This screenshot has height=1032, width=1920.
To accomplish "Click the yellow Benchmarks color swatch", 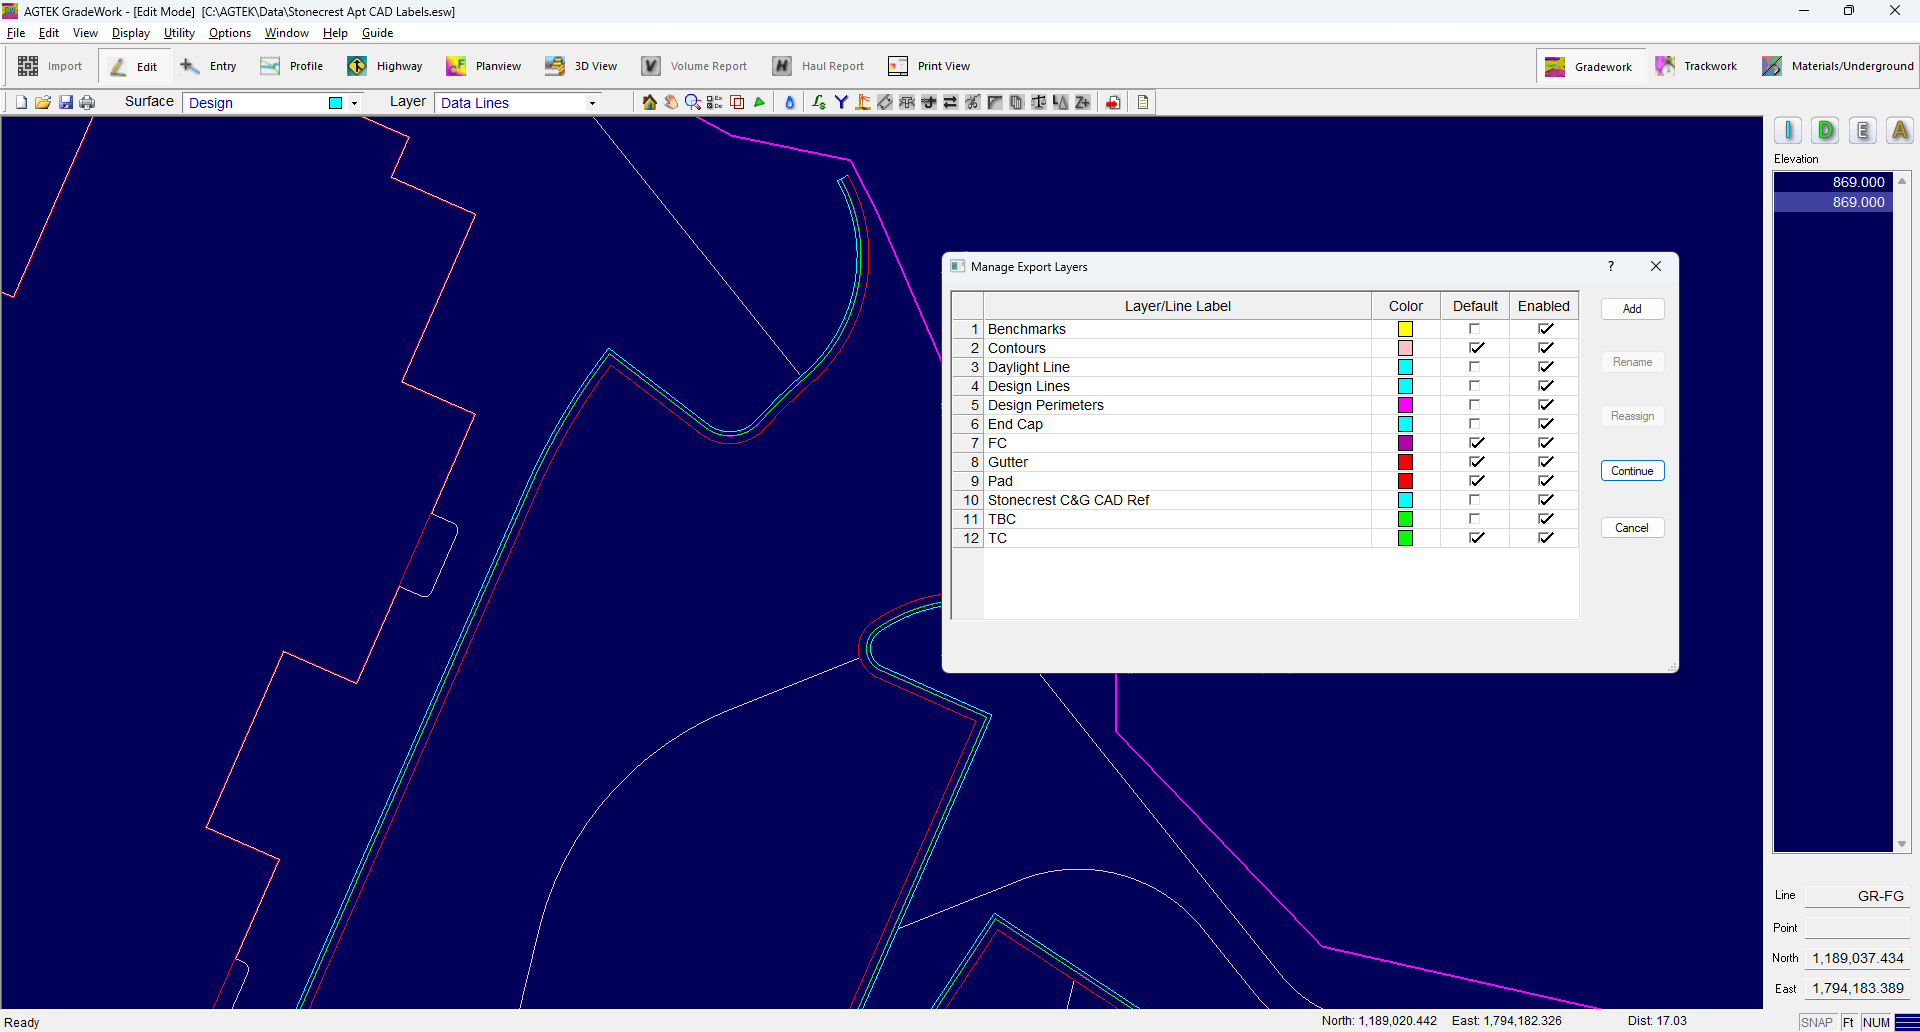I will click(x=1405, y=329).
